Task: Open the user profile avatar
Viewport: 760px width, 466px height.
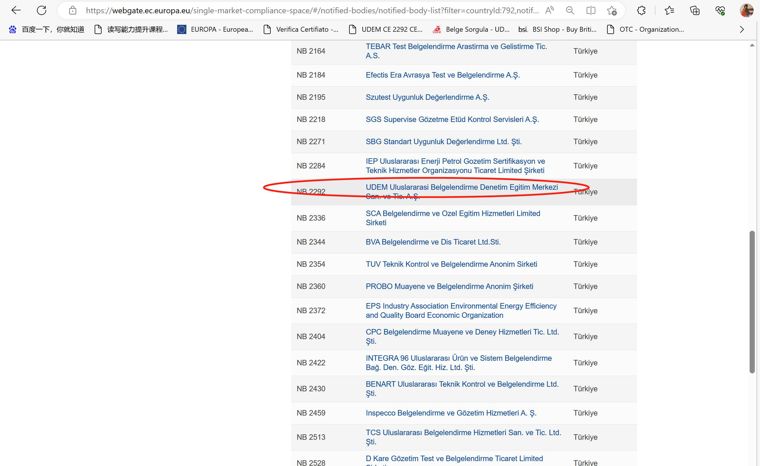Action: (746, 10)
